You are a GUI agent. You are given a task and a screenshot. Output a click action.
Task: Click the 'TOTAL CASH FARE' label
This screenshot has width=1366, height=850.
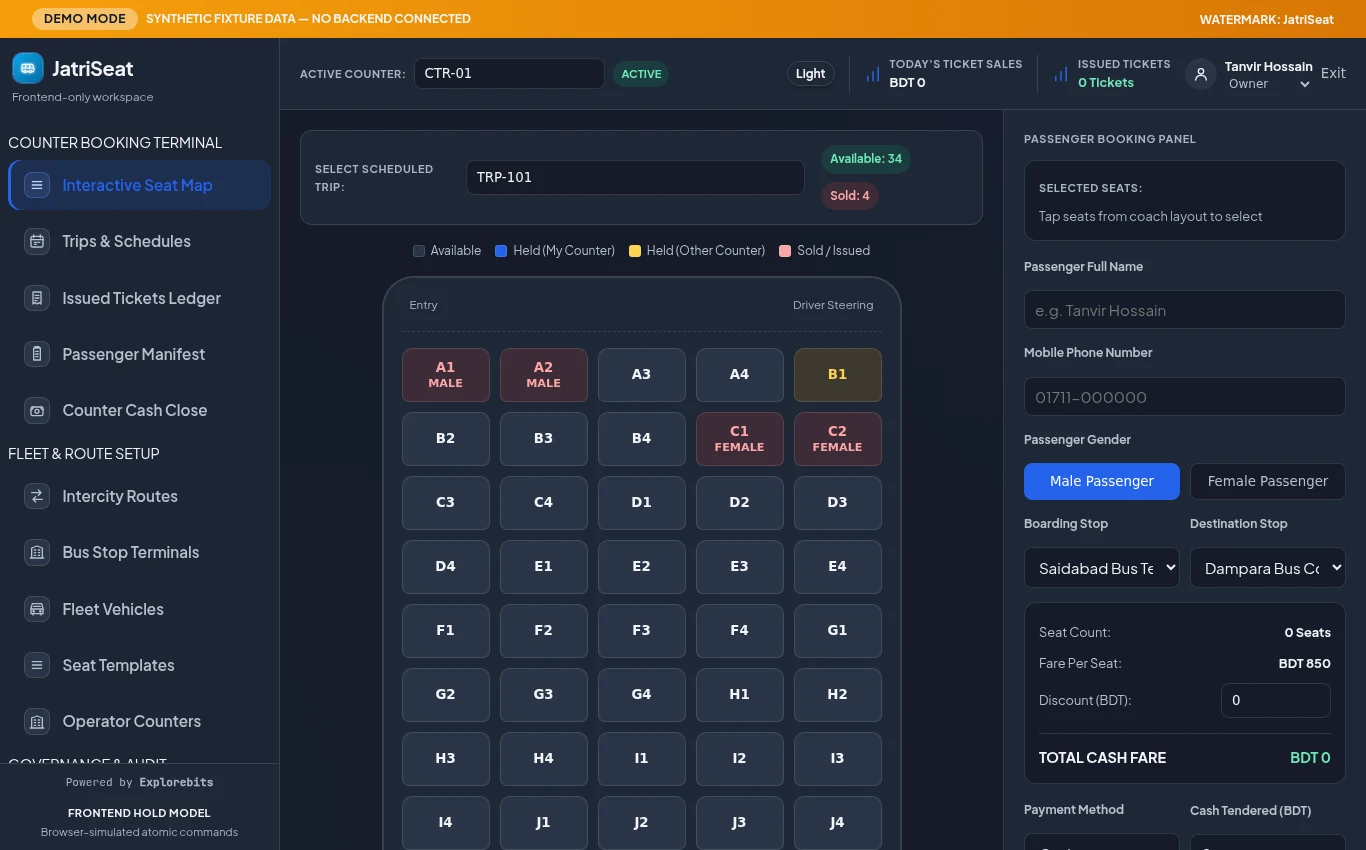click(1102, 758)
